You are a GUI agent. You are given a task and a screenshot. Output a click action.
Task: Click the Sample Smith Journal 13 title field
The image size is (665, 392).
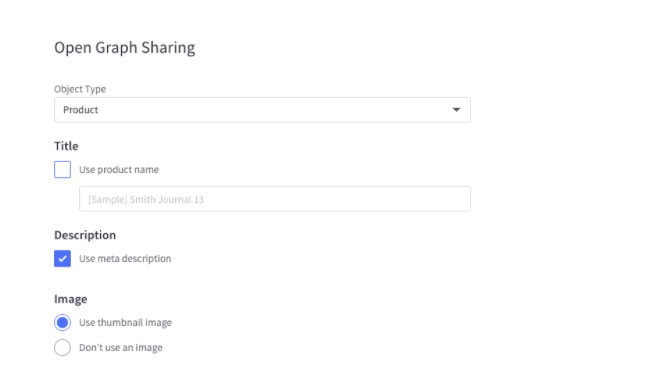(274, 199)
